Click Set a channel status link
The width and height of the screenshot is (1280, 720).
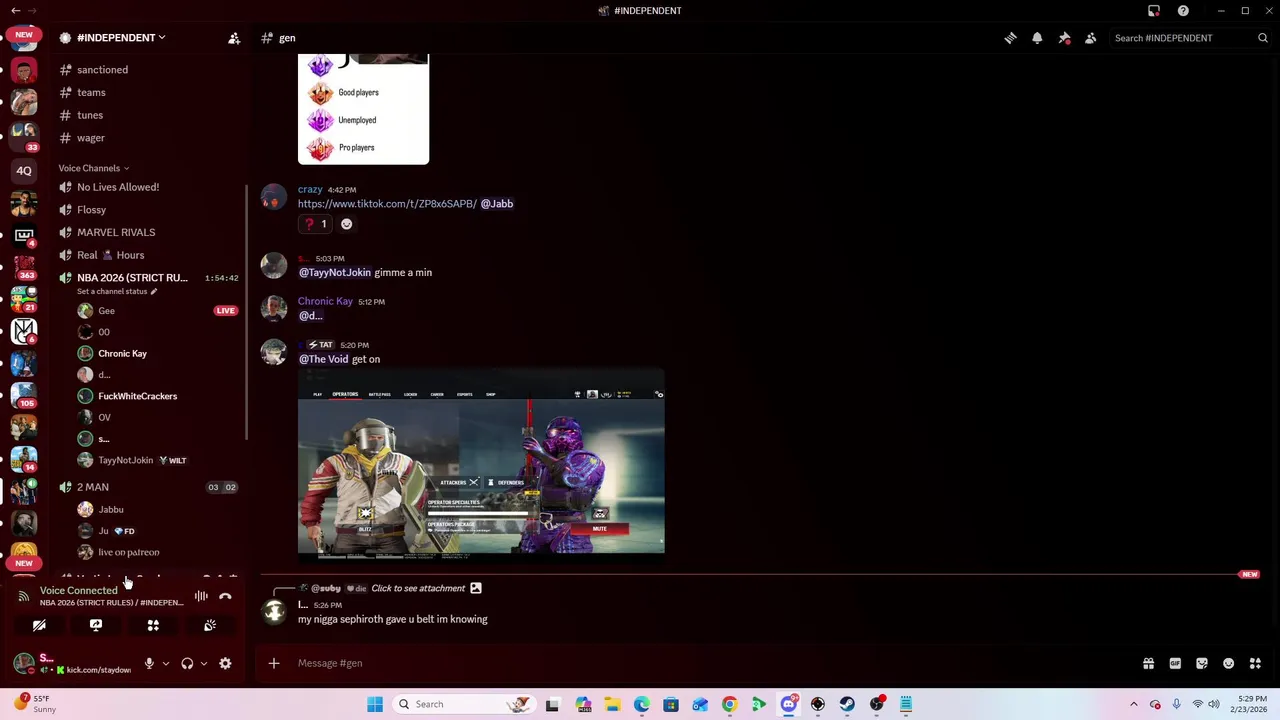tap(117, 292)
